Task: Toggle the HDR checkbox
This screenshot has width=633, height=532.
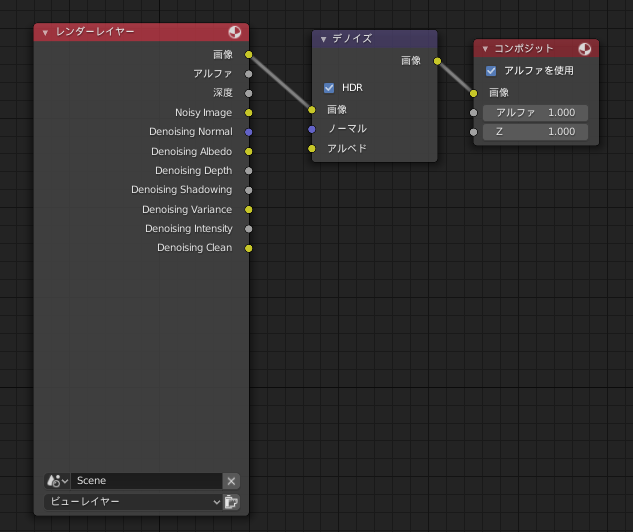Action: [x=329, y=88]
